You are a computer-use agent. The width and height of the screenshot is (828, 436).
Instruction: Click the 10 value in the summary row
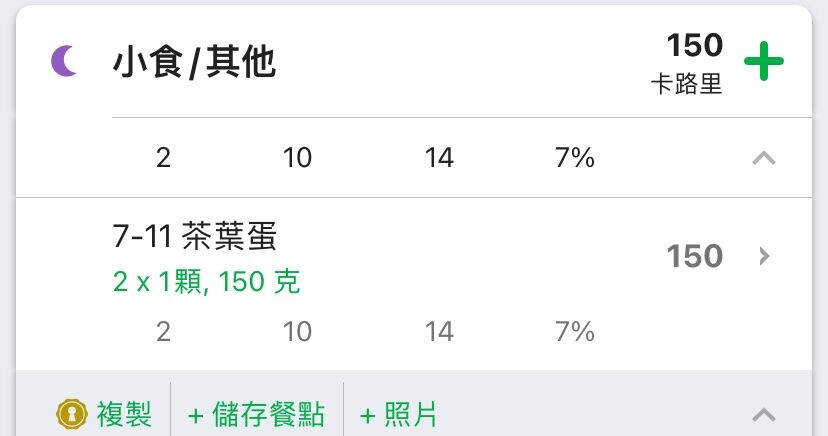(297, 158)
